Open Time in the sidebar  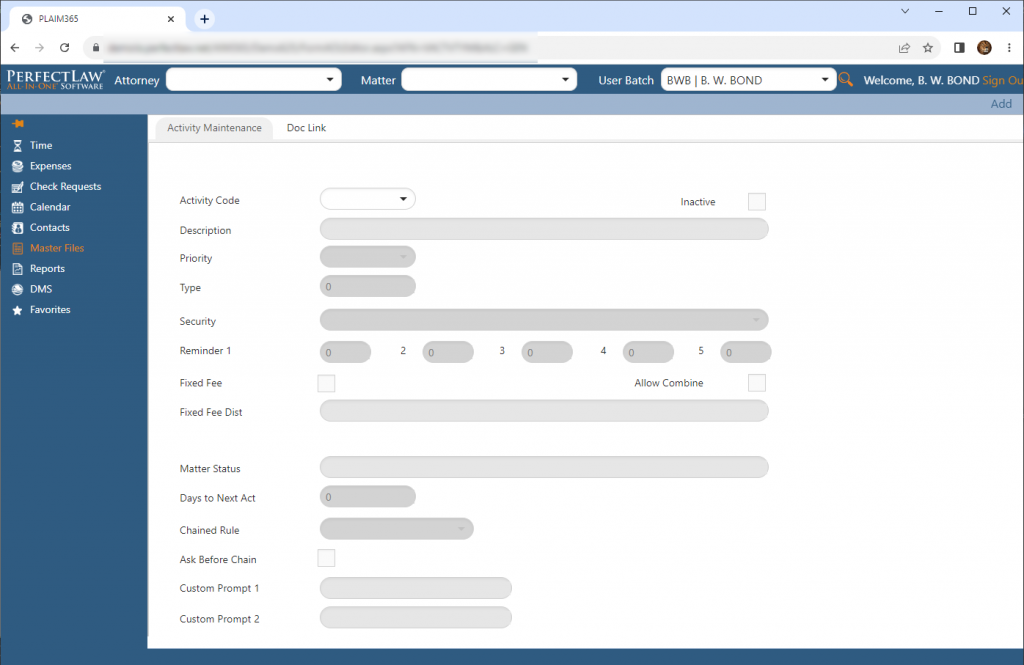[40, 146]
